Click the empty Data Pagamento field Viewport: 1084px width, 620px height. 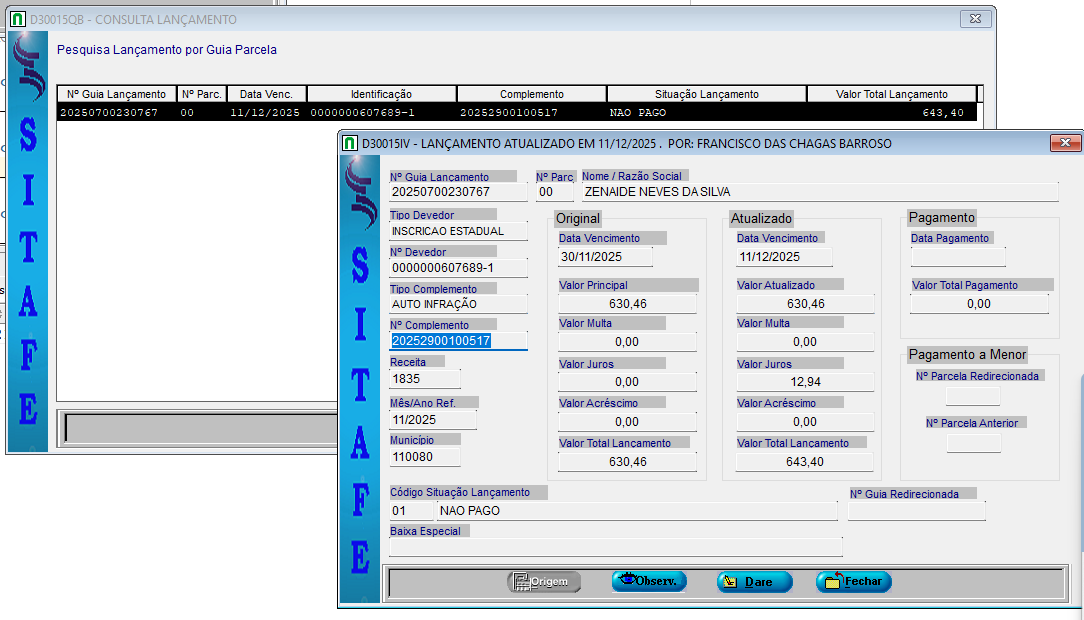click(x=957, y=256)
